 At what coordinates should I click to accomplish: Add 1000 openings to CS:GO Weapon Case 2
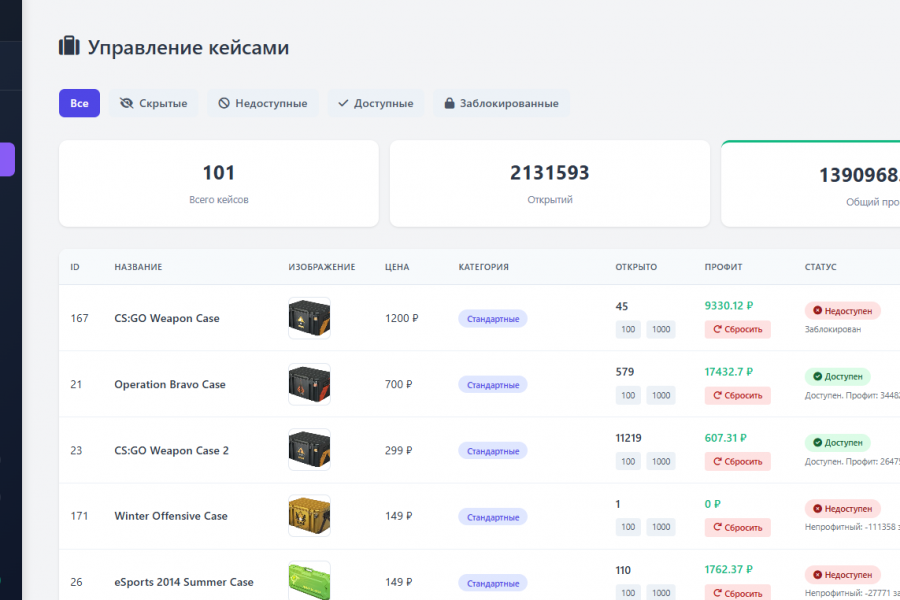pos(661,462)
